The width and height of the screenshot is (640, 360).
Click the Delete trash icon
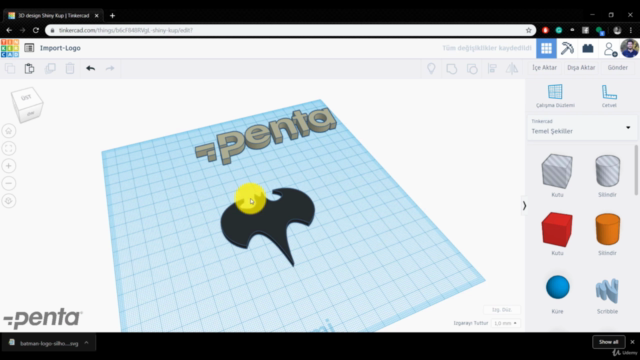70,68
